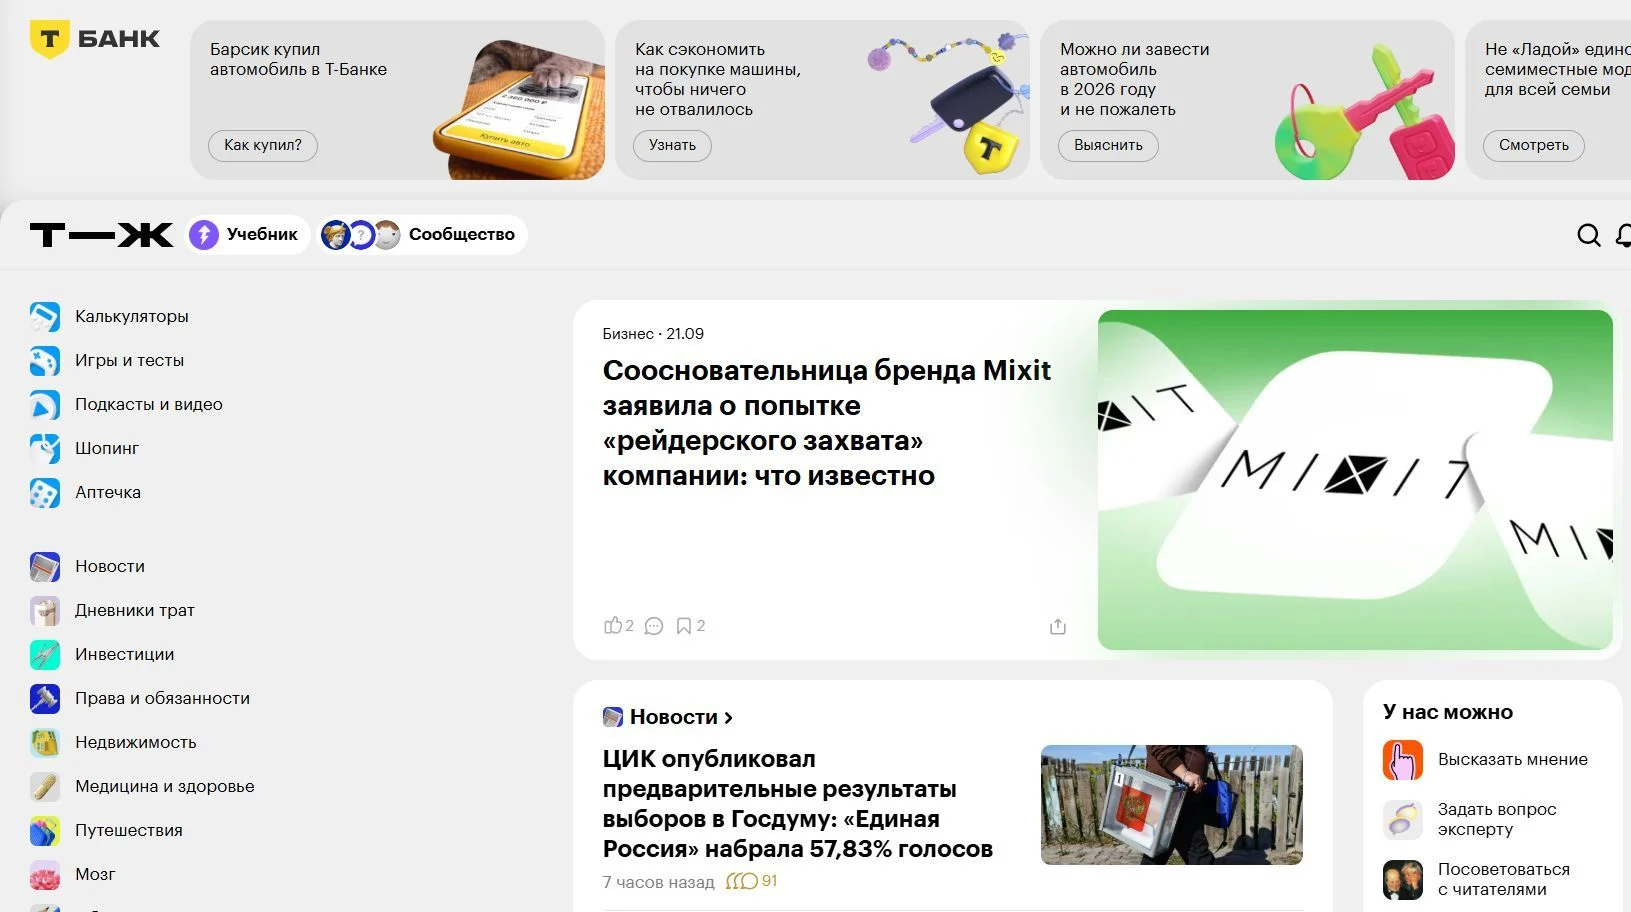The height and width of the screenshot is (912, 1631).
Task: Click the Инвестиции sidebar icon
Action: [x=44, y=654]
